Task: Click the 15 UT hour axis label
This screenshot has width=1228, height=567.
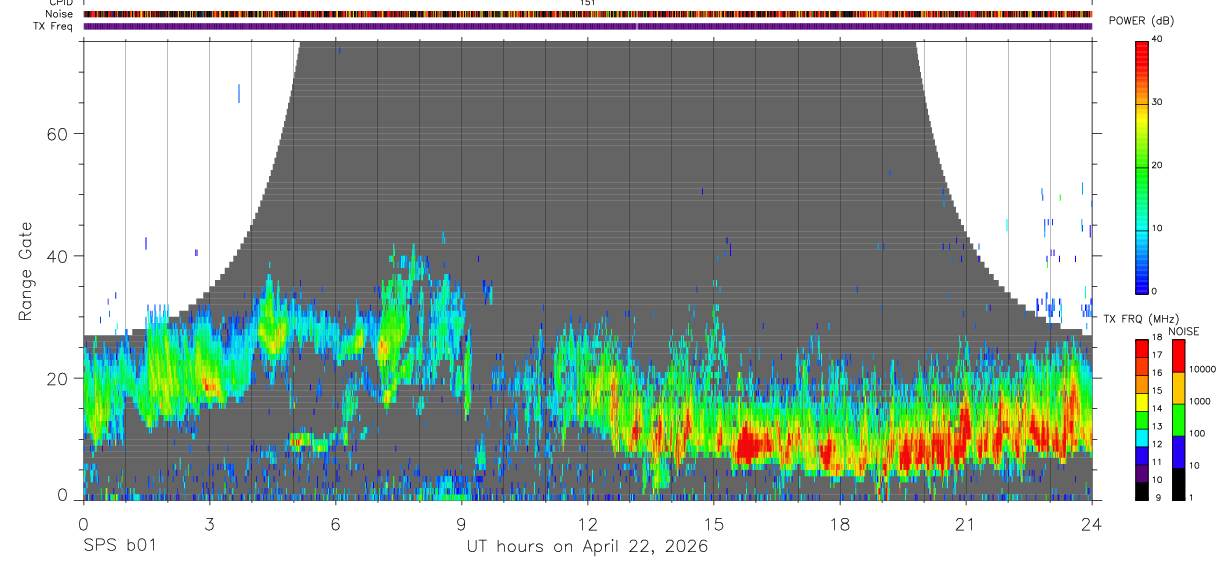Action: pos(713,524)
